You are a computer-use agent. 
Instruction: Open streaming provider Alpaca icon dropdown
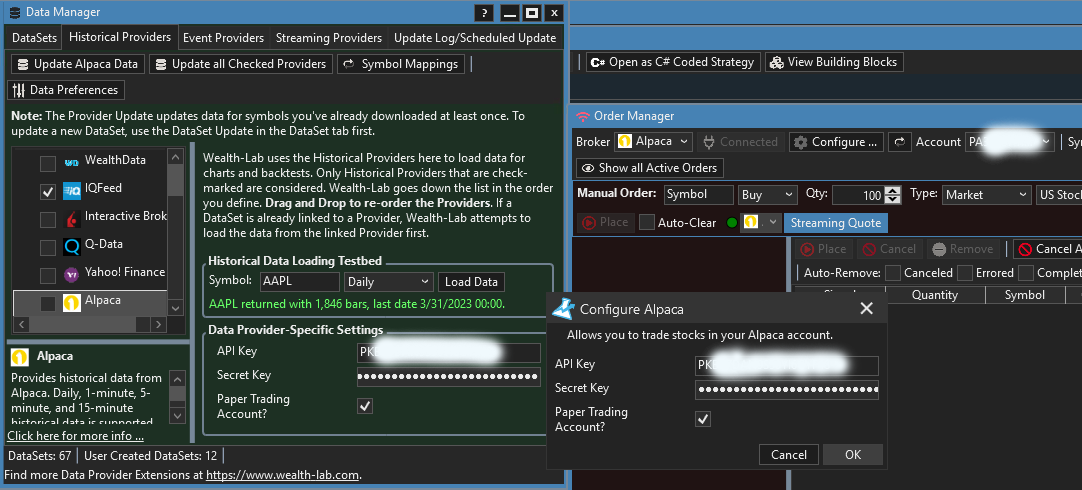pyautogui.click(x=762, y=222)
